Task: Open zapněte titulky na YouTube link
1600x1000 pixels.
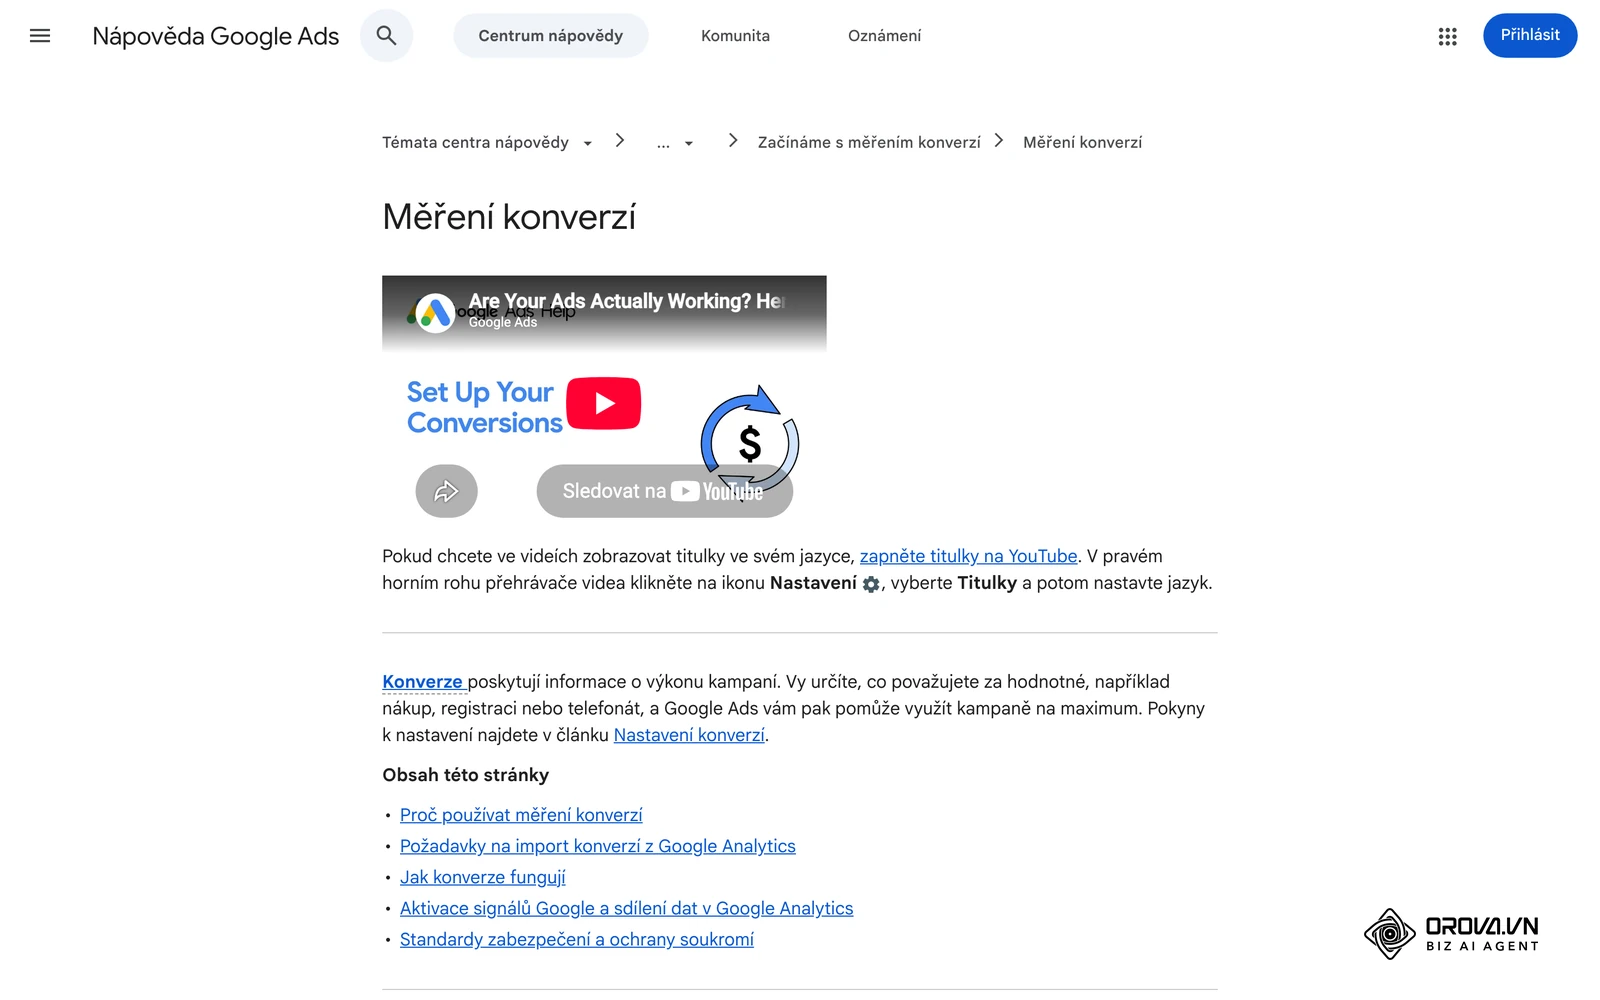Action: (968, 556)
